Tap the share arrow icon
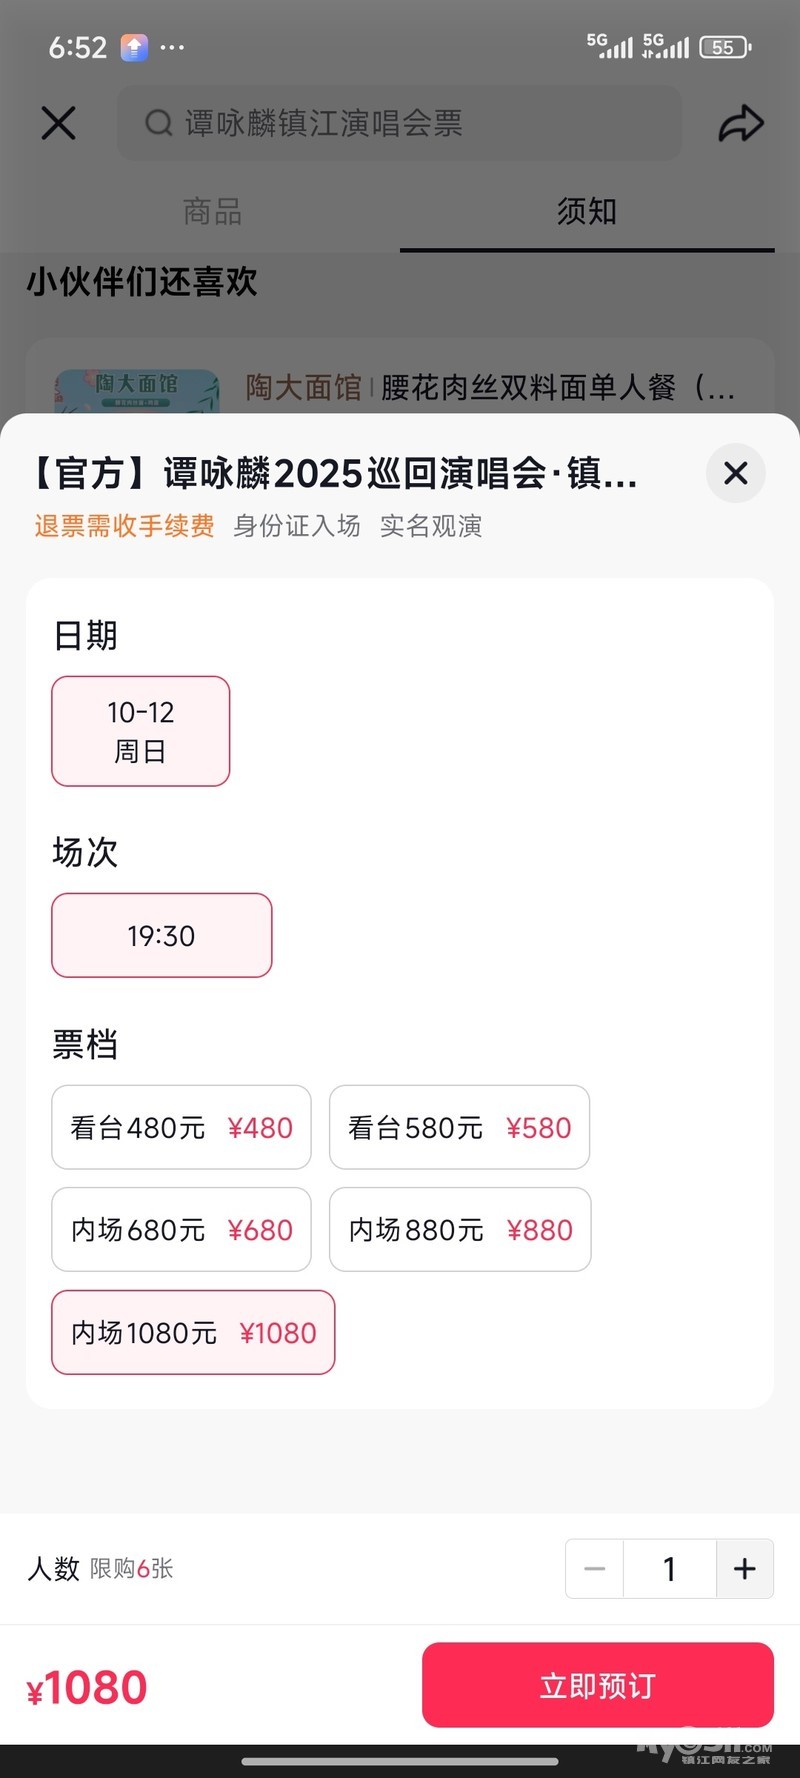This screenshot has width=800, height=1778. pos(741,124)
